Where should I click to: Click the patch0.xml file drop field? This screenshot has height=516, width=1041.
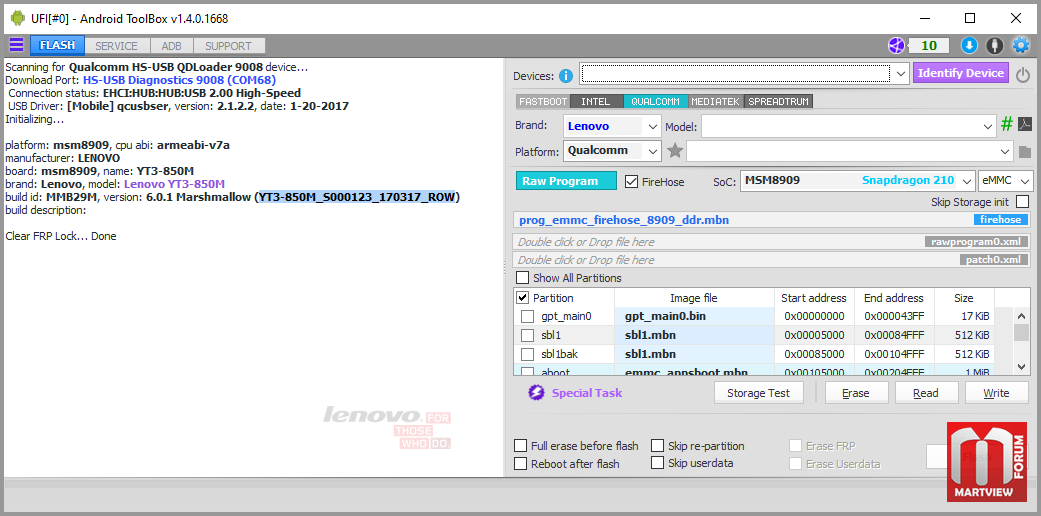(x=773, y=260)
